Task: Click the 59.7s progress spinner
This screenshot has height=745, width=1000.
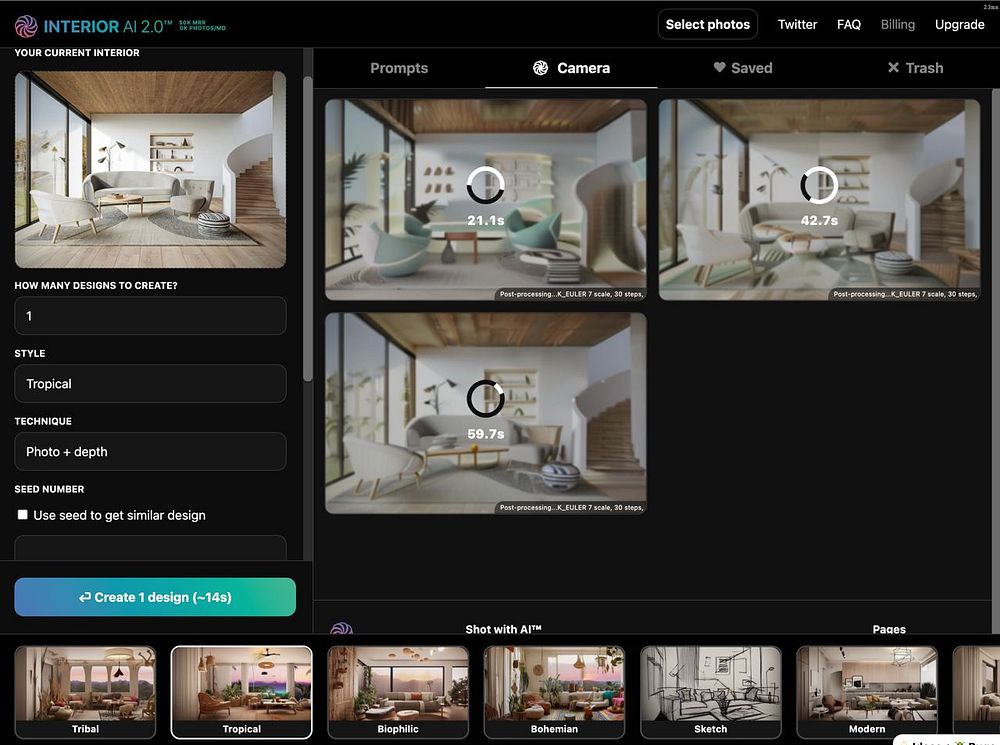Action: coord(486,399)
